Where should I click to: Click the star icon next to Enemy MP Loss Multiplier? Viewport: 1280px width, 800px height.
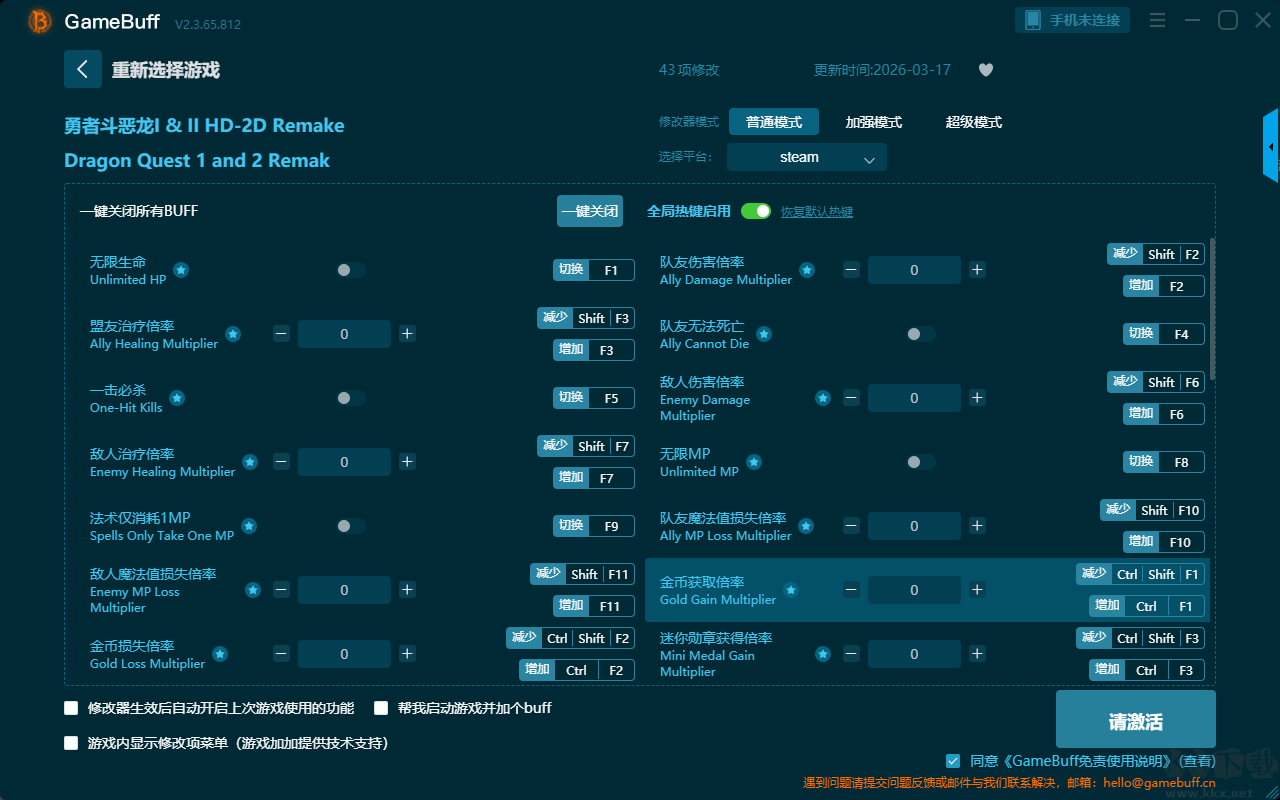pyautogui.click(x=253, y=590)
